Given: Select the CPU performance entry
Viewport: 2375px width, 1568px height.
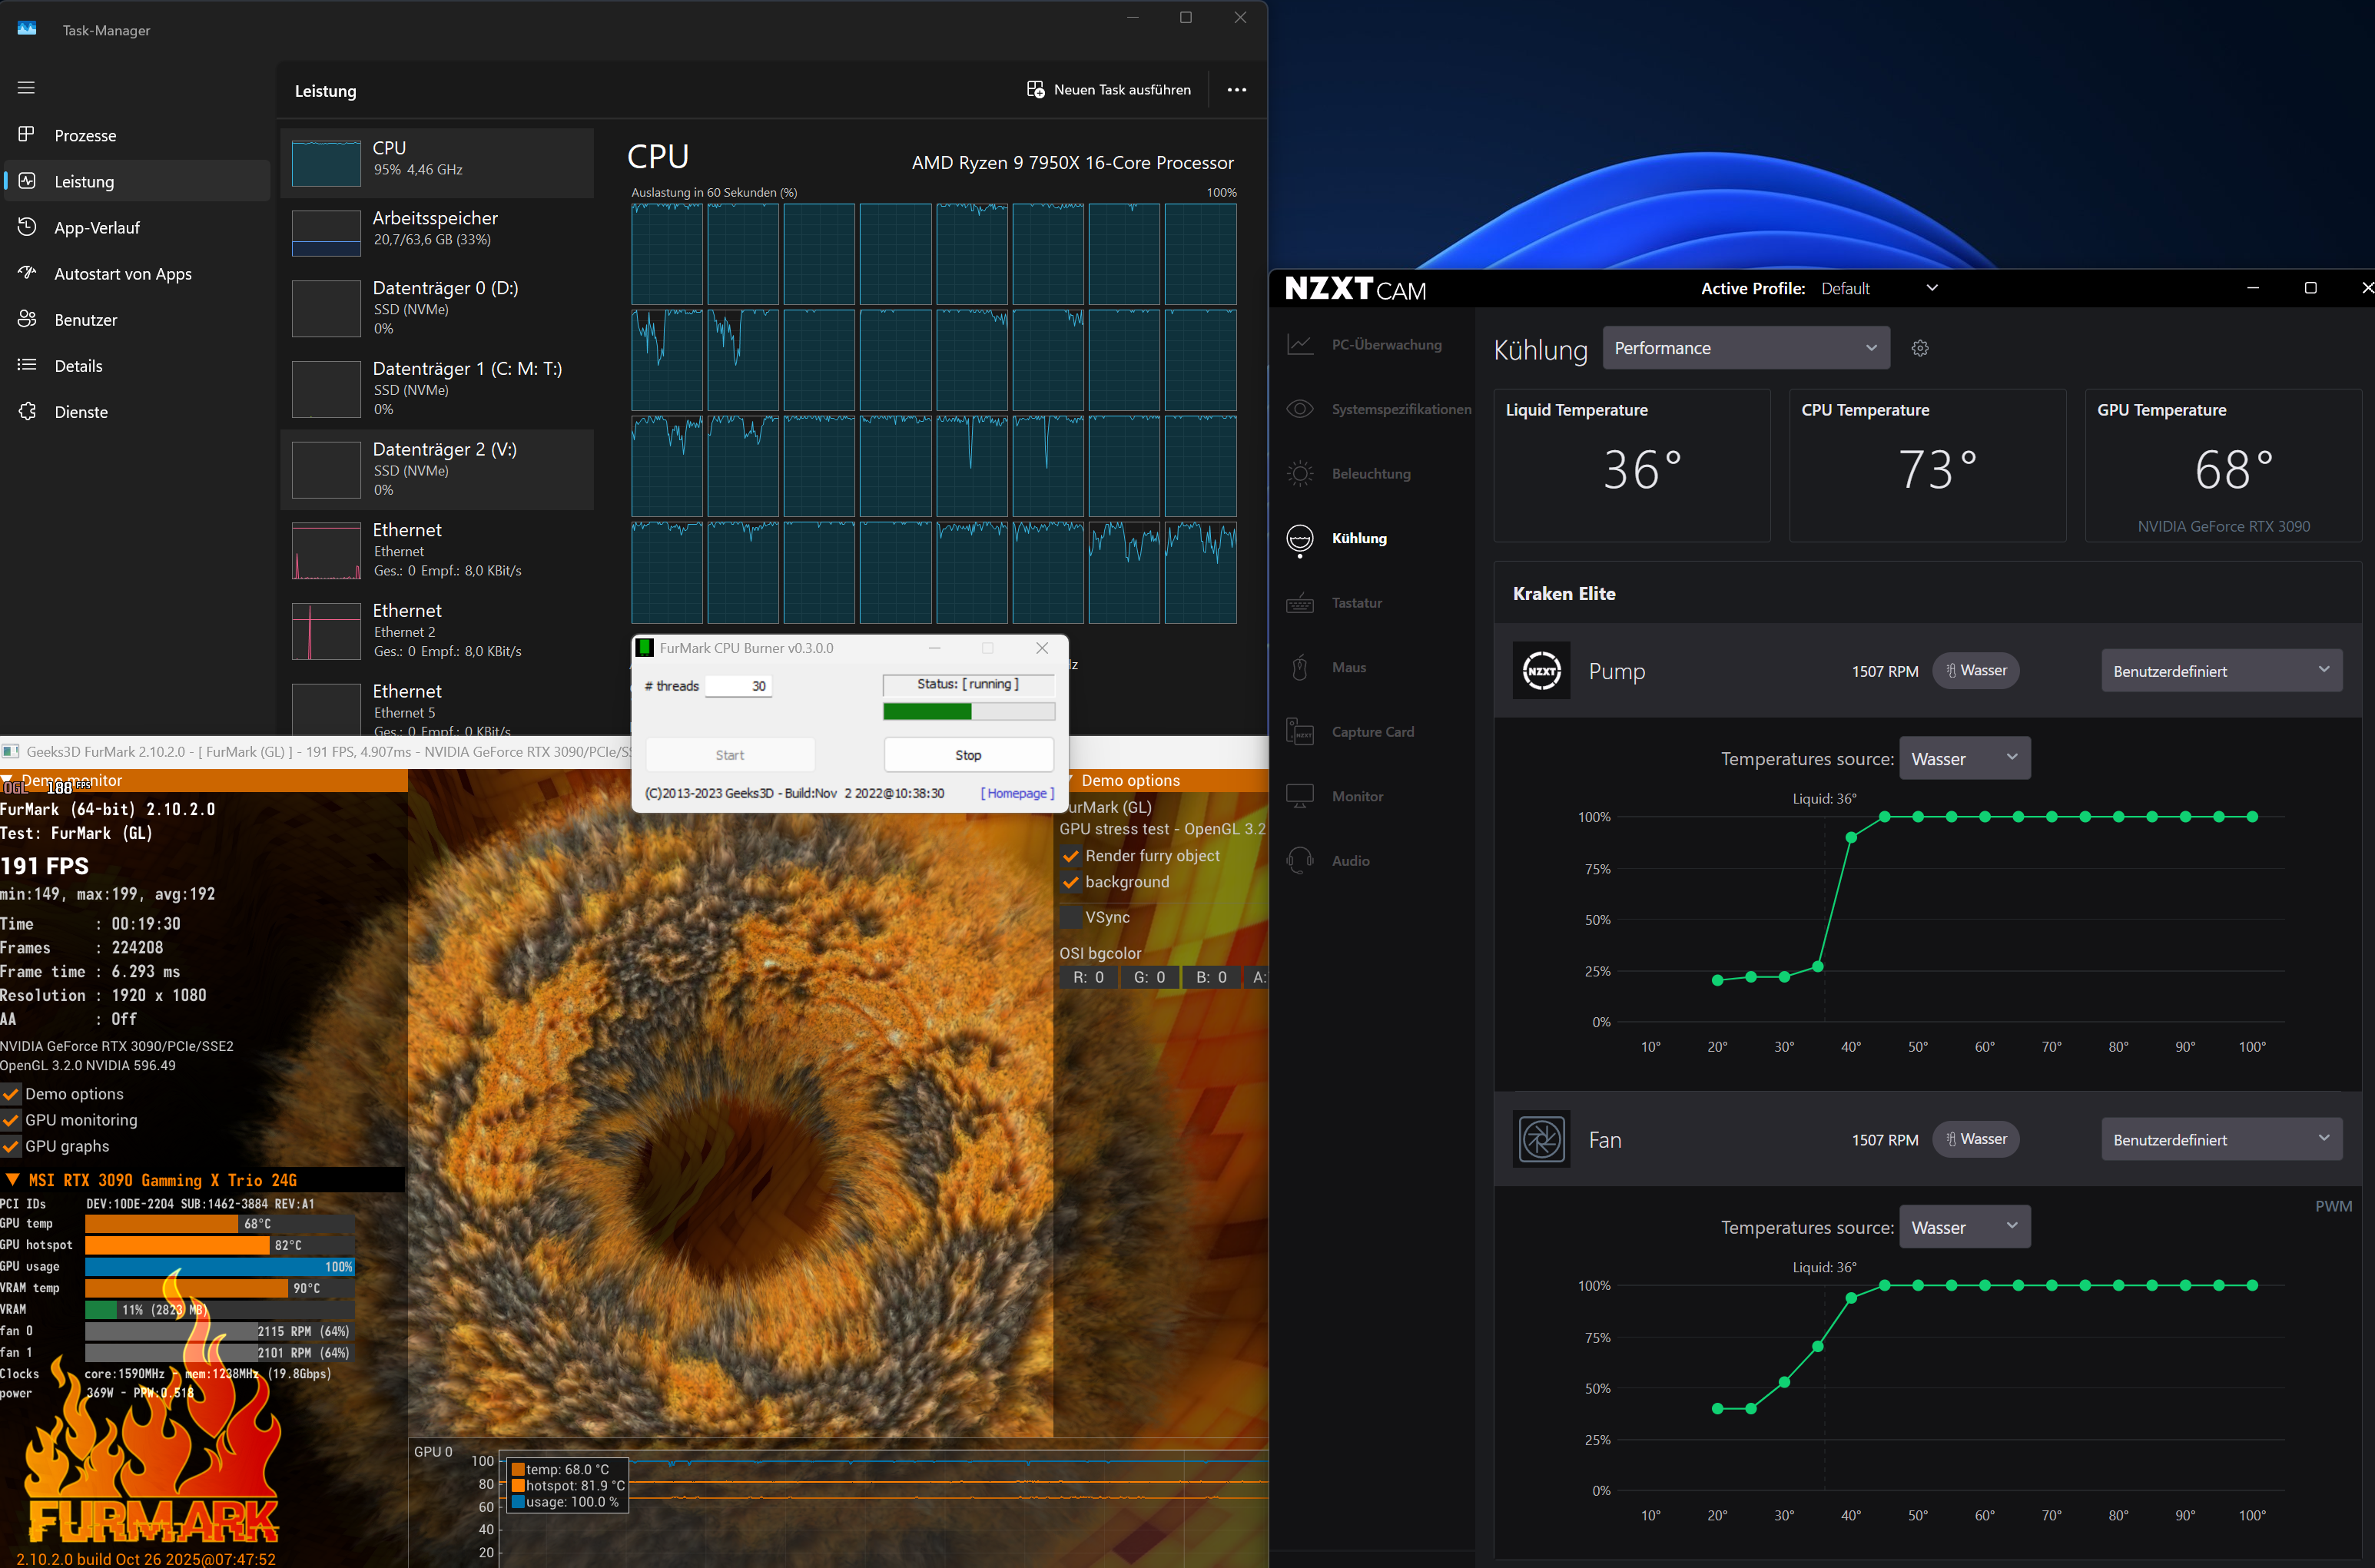Looking at the screenshot, I should click(x=437, y=162).
